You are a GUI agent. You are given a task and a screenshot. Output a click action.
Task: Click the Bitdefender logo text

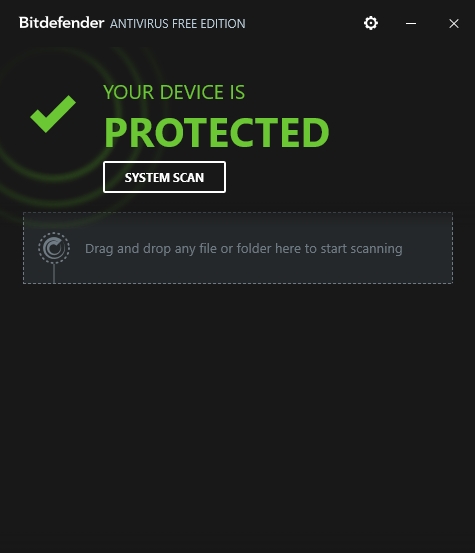(61, 23)
